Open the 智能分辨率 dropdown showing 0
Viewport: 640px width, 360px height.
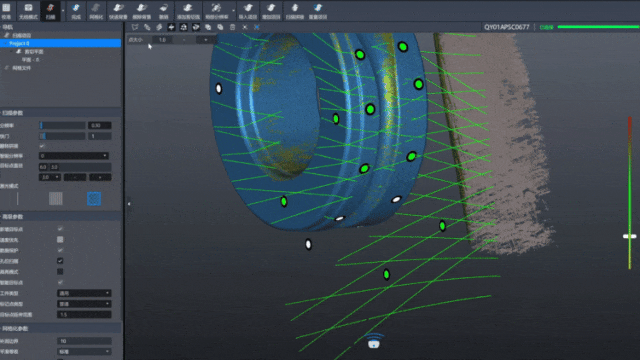(73, 156)
